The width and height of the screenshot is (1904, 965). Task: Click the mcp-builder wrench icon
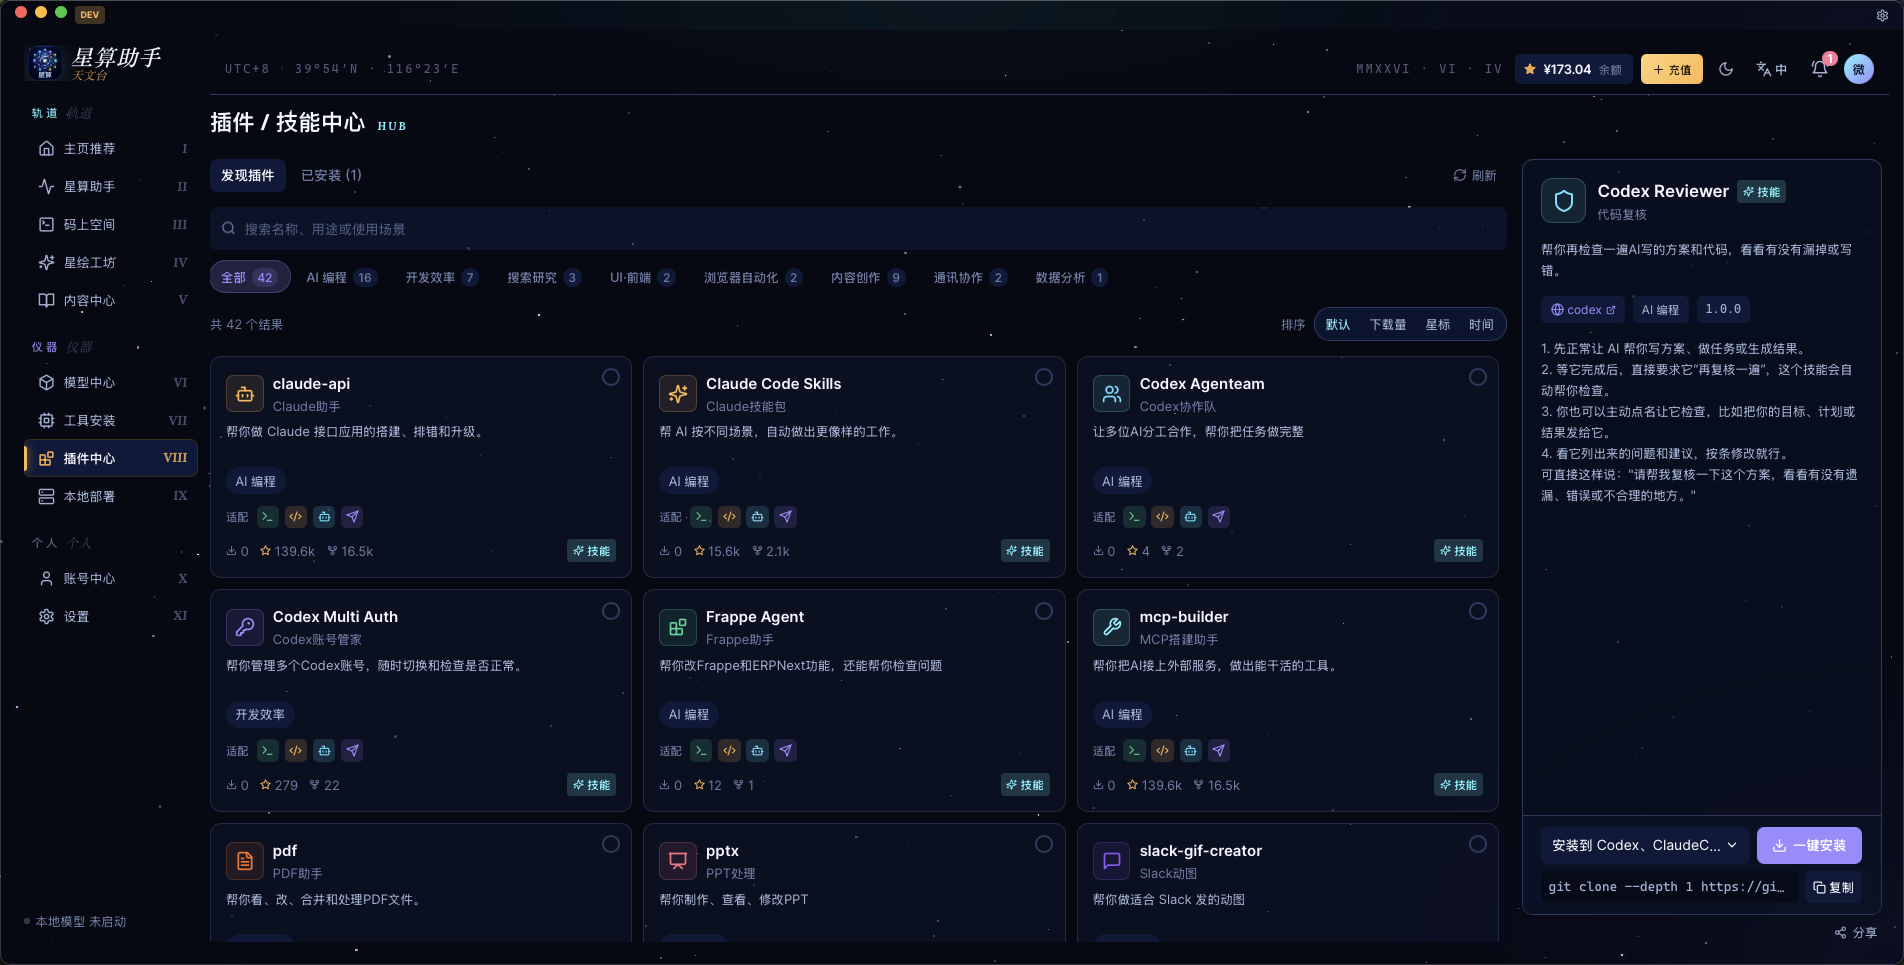coord(1112,627)
